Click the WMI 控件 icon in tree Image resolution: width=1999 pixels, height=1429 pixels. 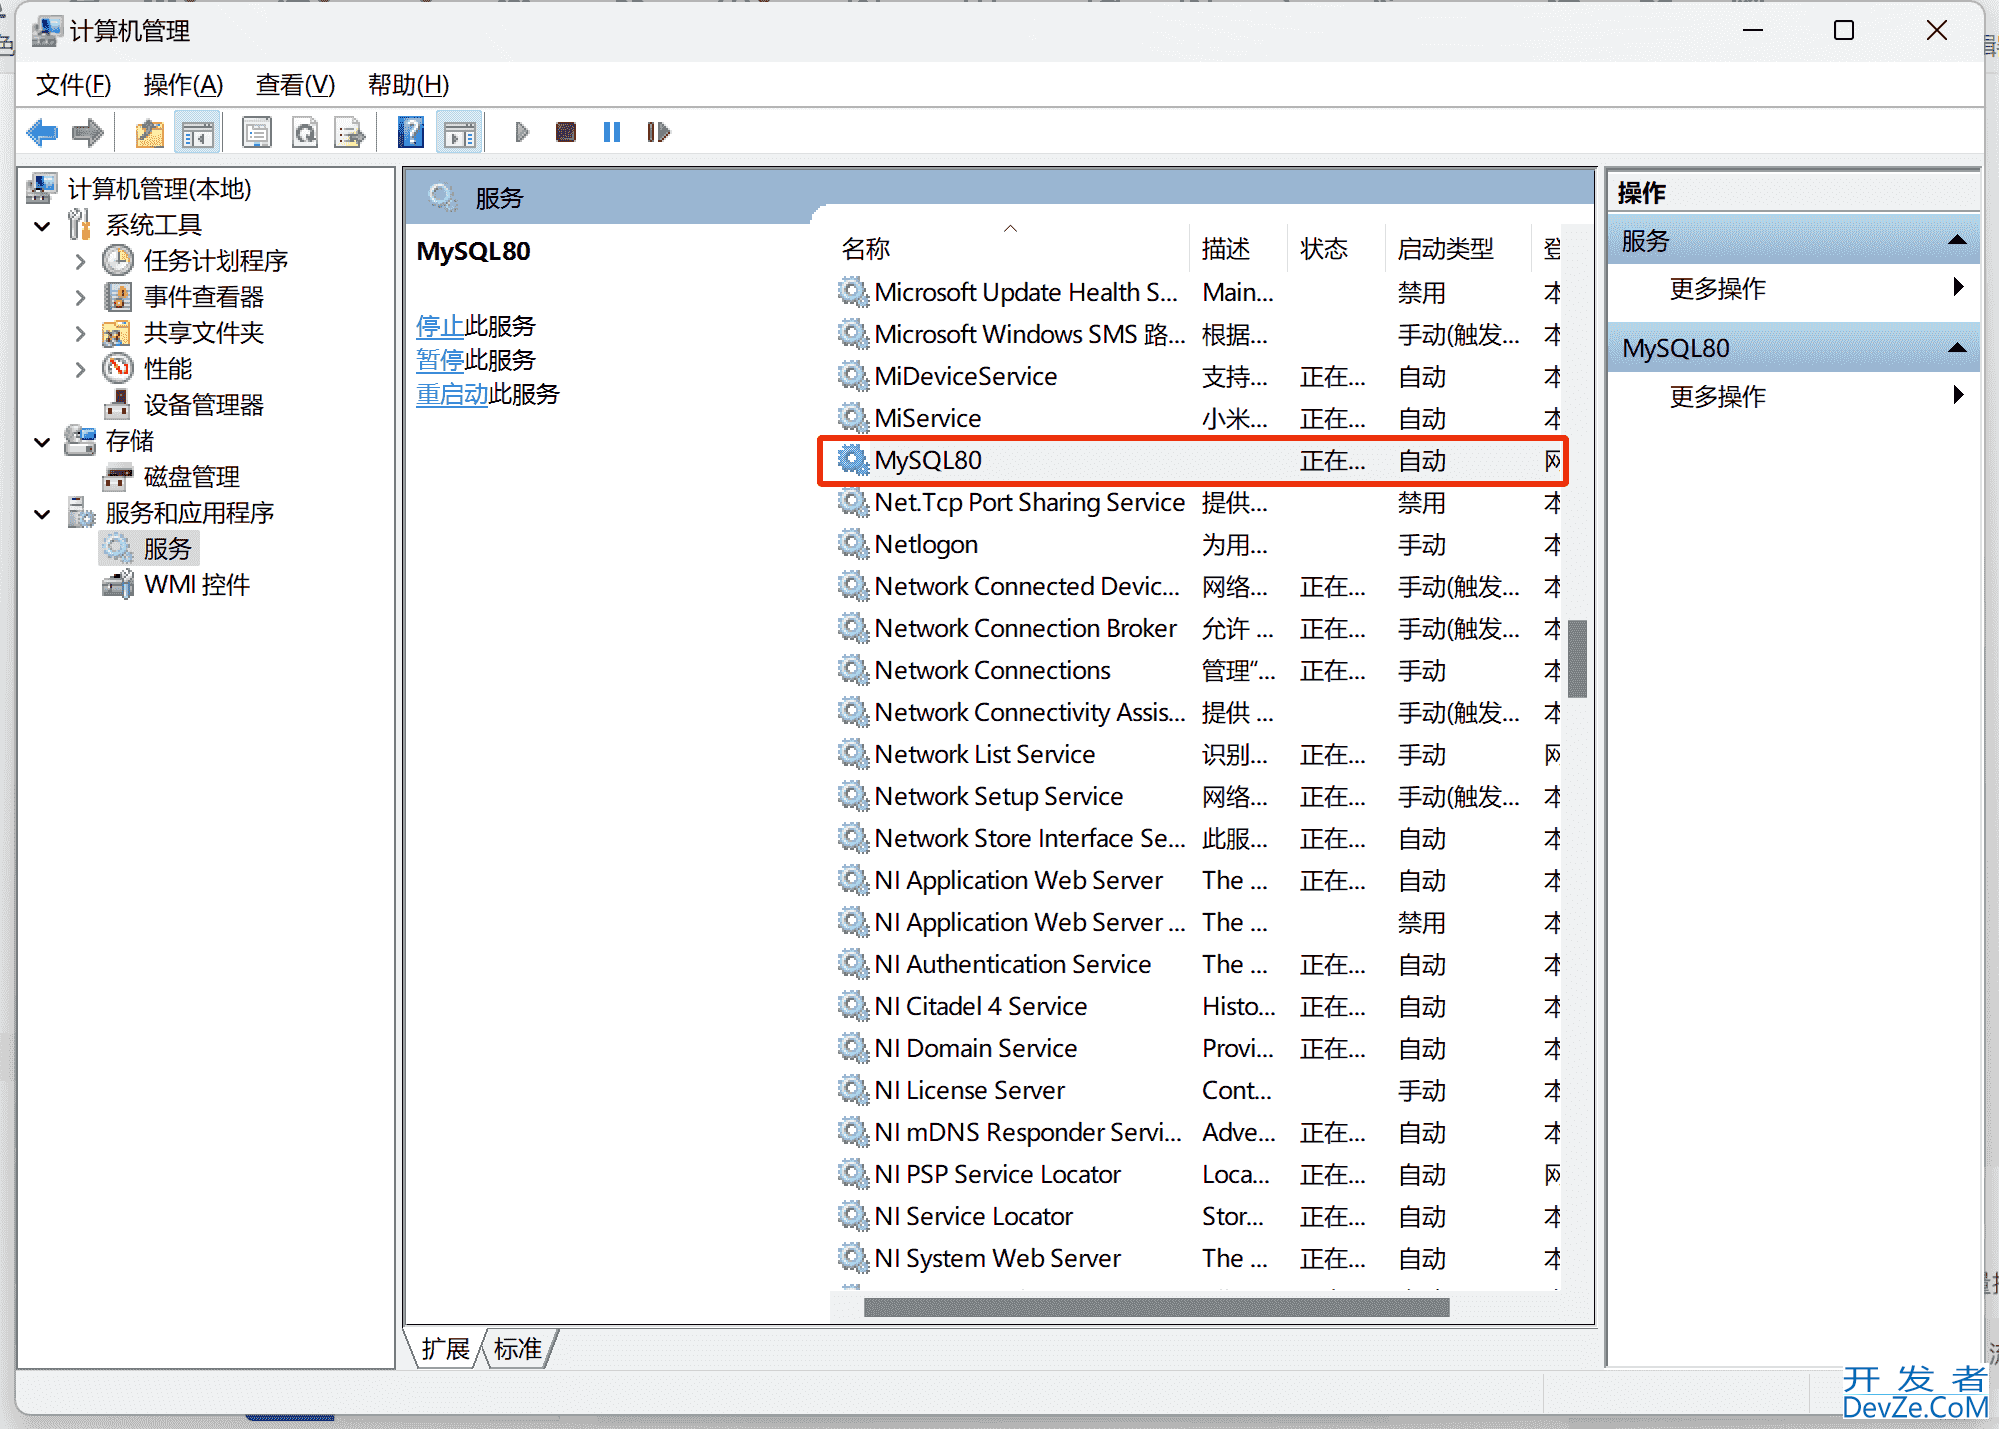pyautogui.click(x=118, y=585)
